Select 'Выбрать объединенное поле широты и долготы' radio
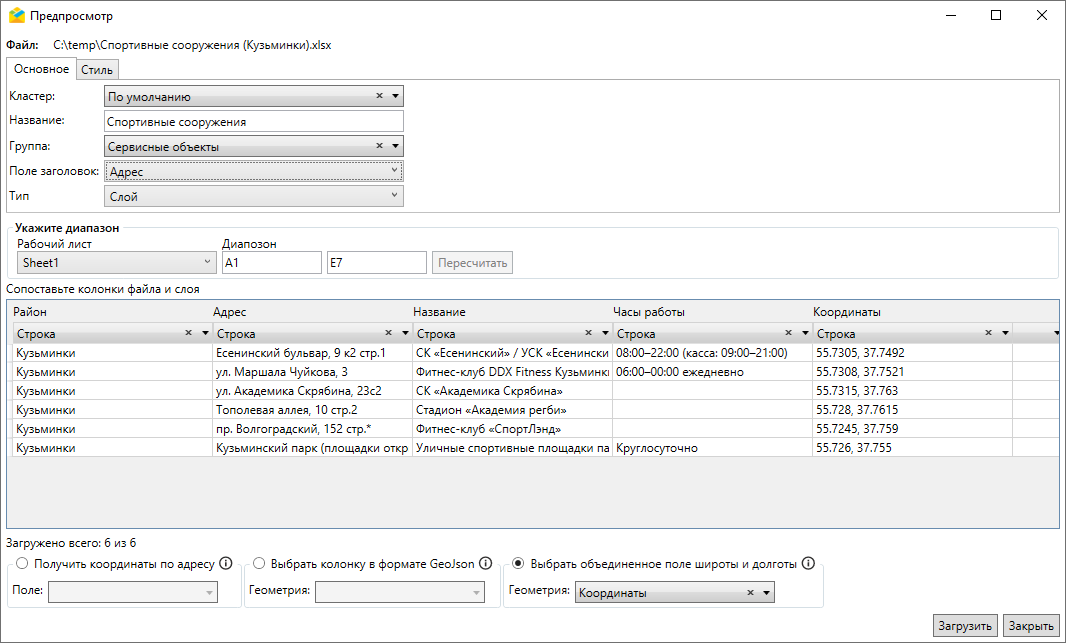Viewport: 1066px width, 643px height. tap(517, 563)
